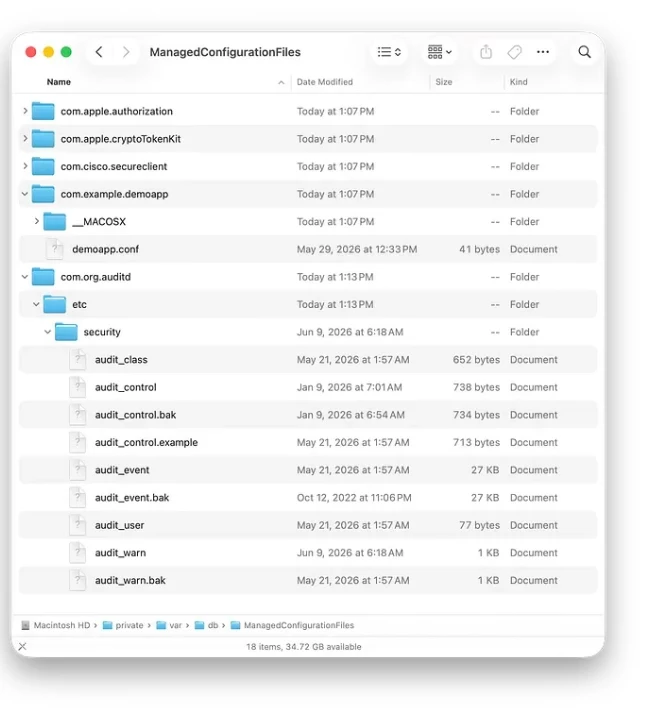This screenshot has height=724, width=662.
Task: Sort by the Name column header
Action: (x=59, y=82)
